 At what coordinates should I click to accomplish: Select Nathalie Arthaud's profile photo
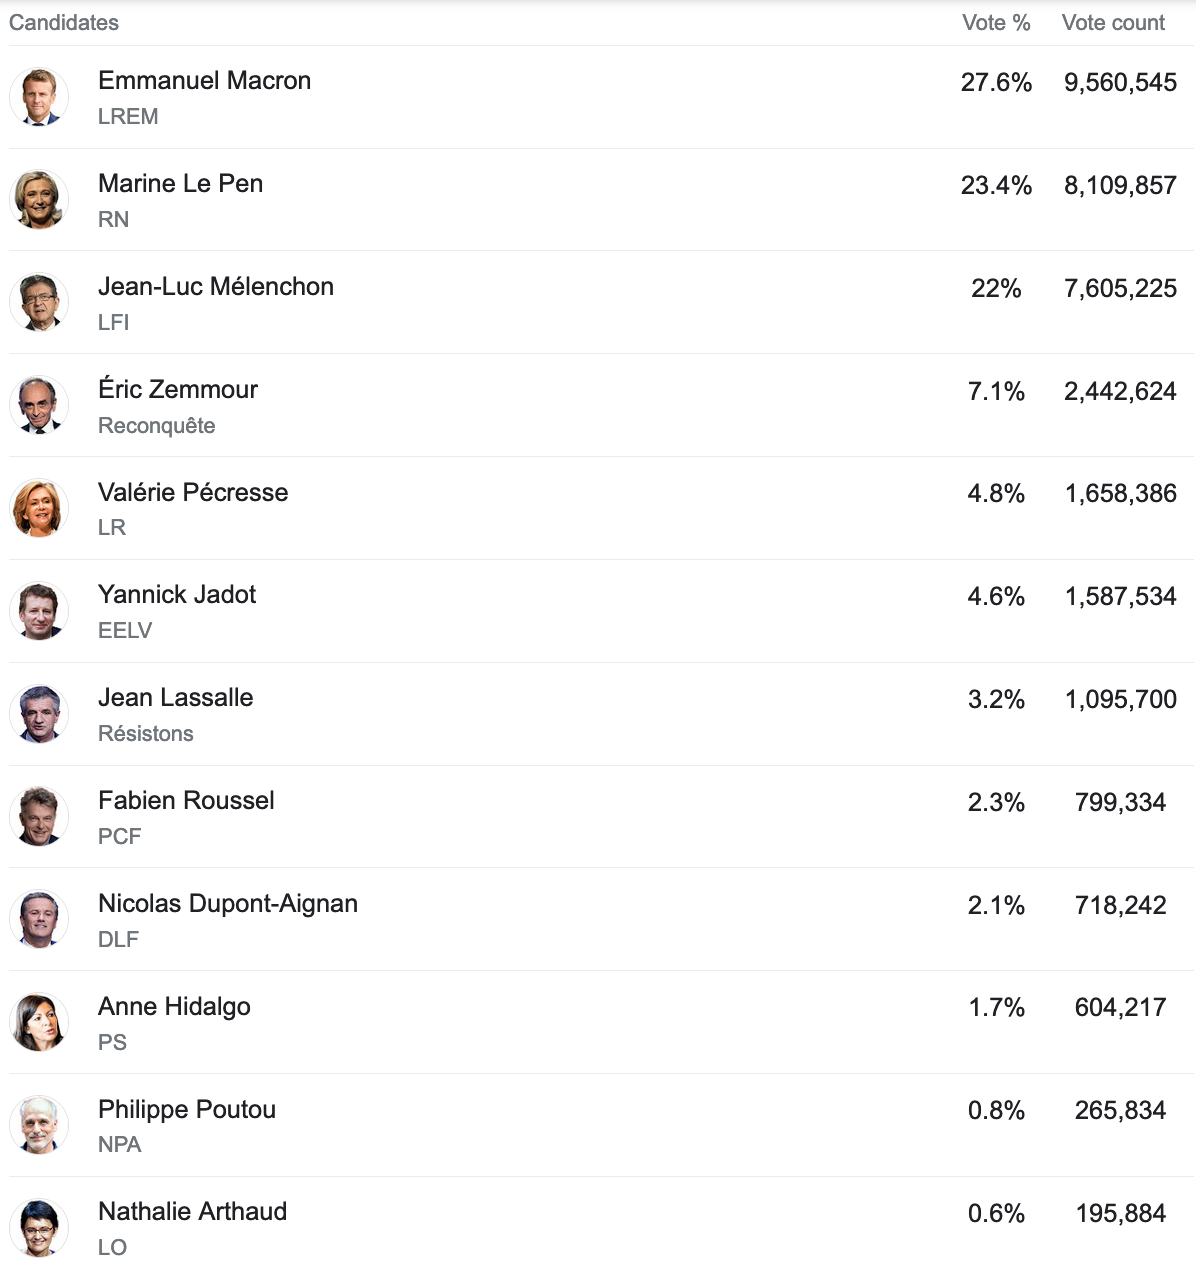tap(39, 1228)
